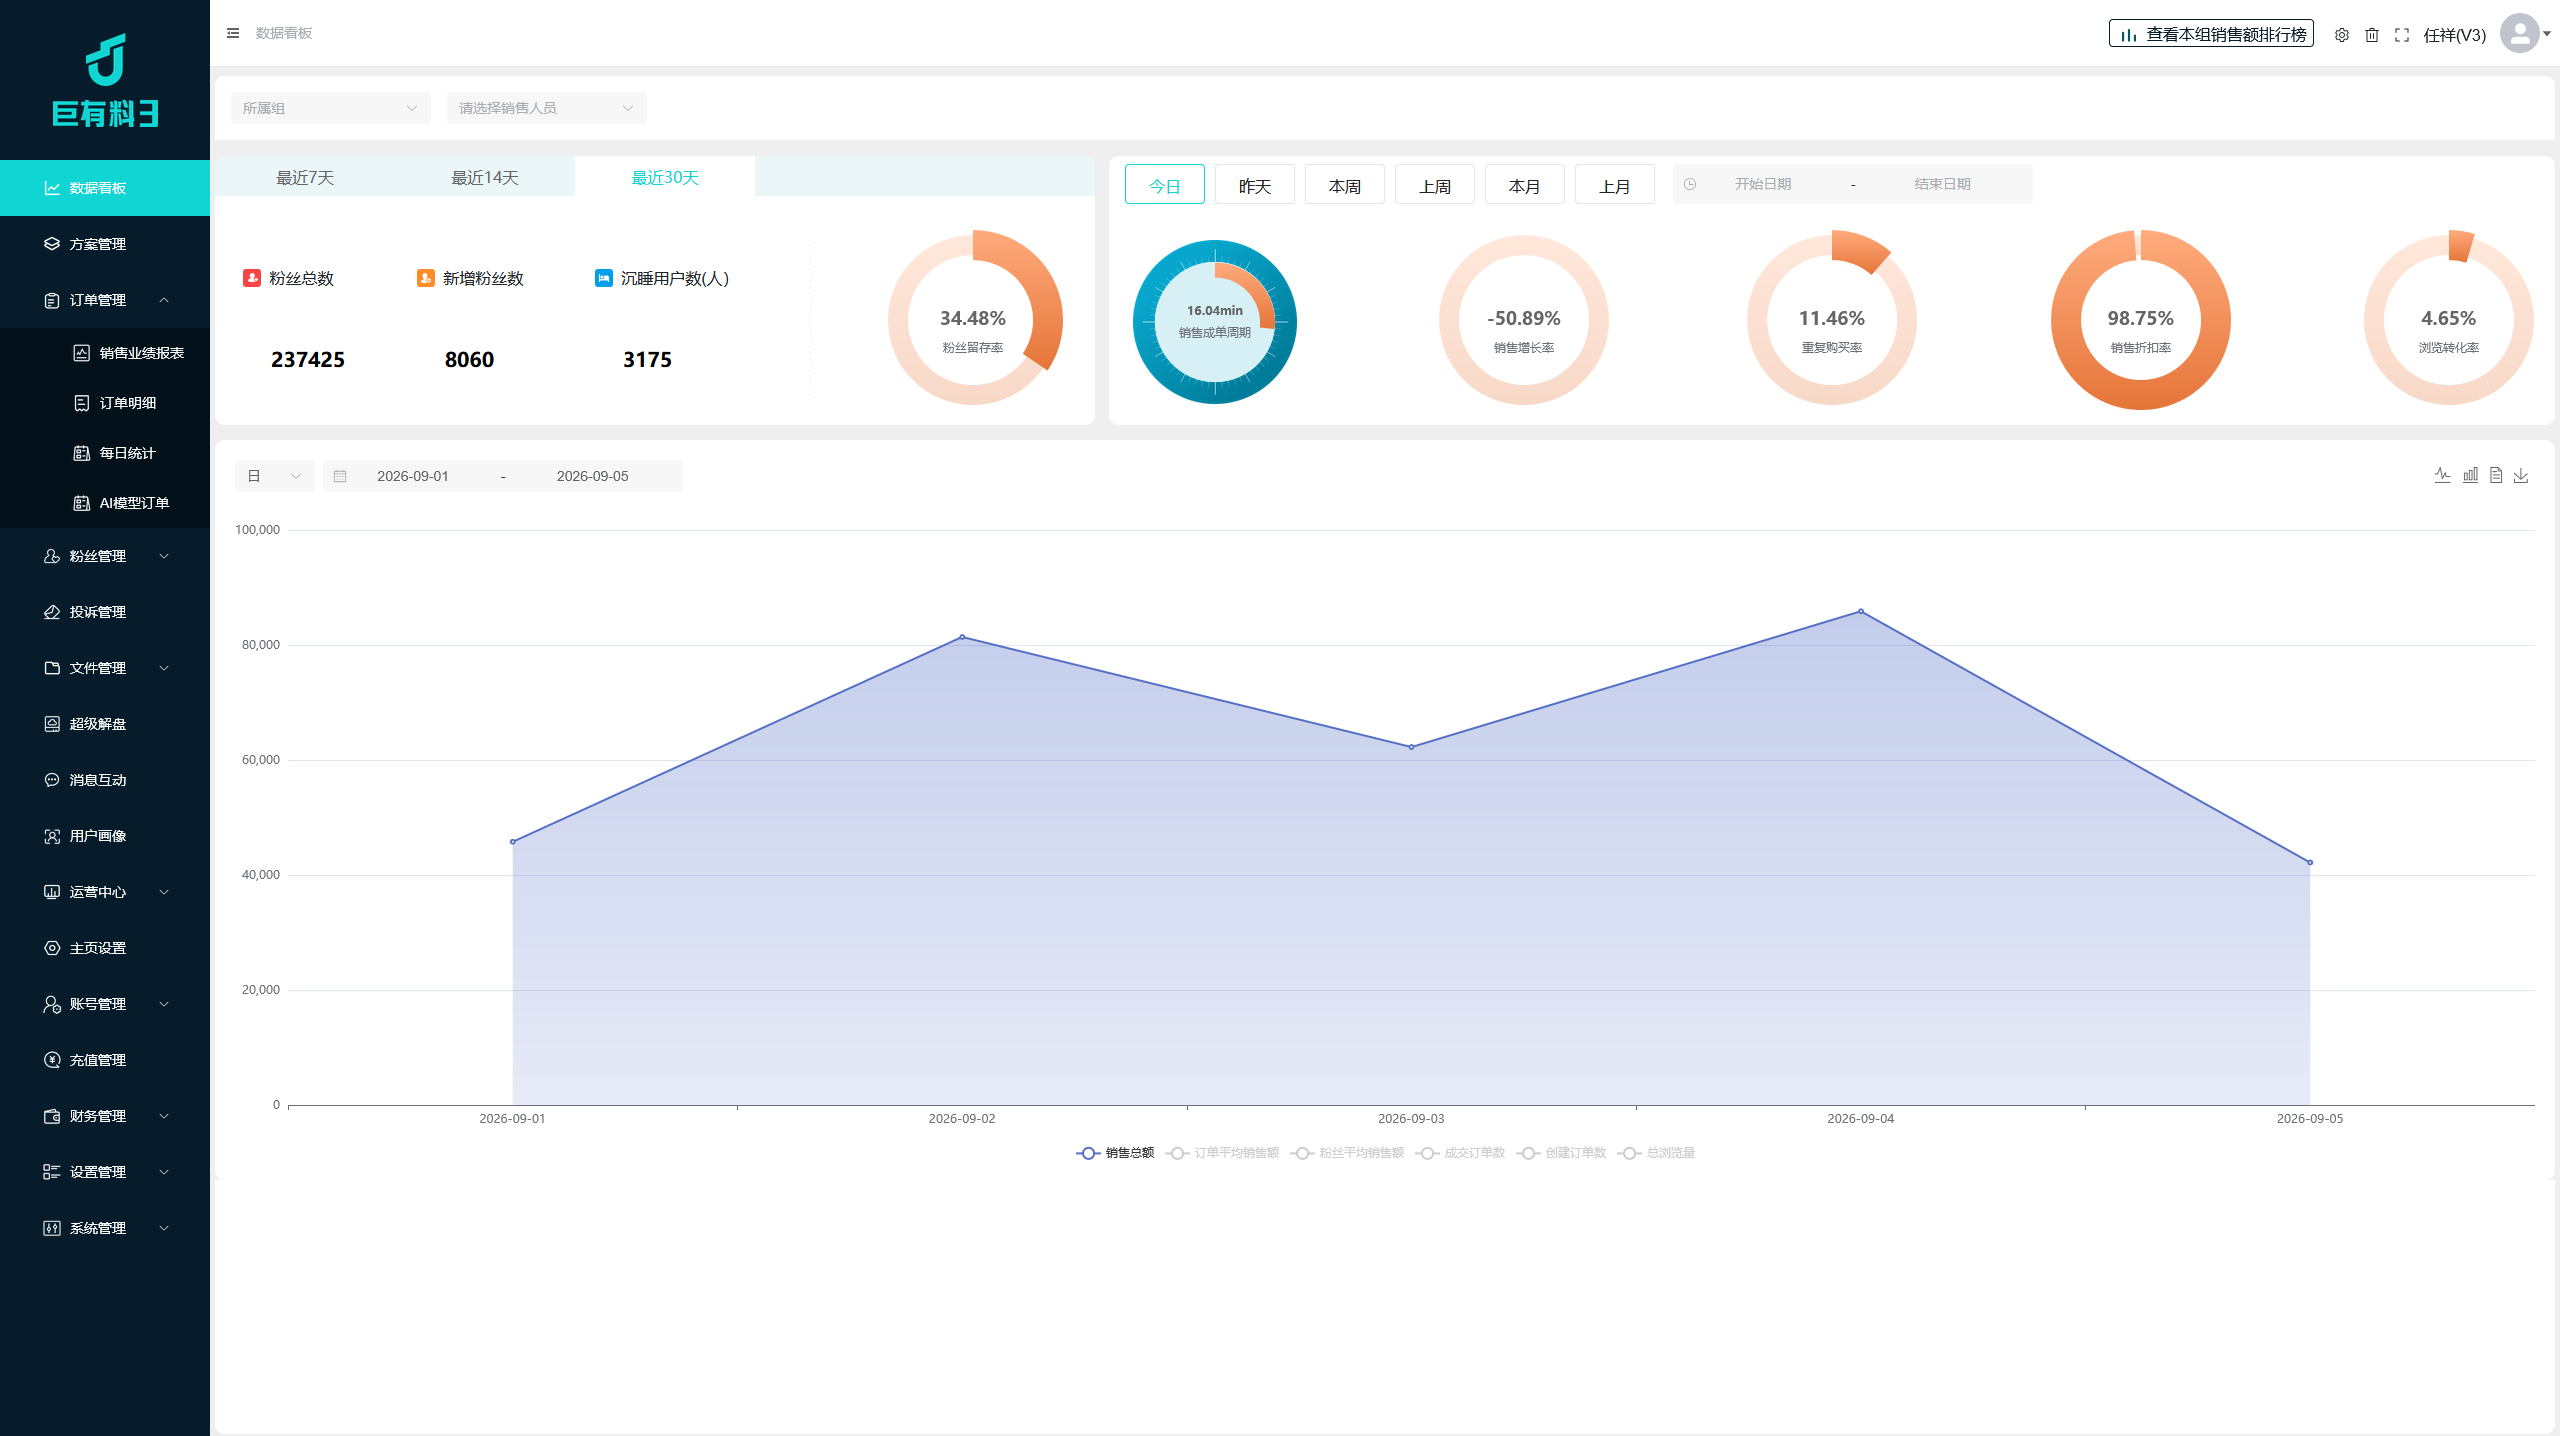Expand 财务管理 sidebar group
The height and width of the screenshot is (1436, 2560).
point(105,1116)
